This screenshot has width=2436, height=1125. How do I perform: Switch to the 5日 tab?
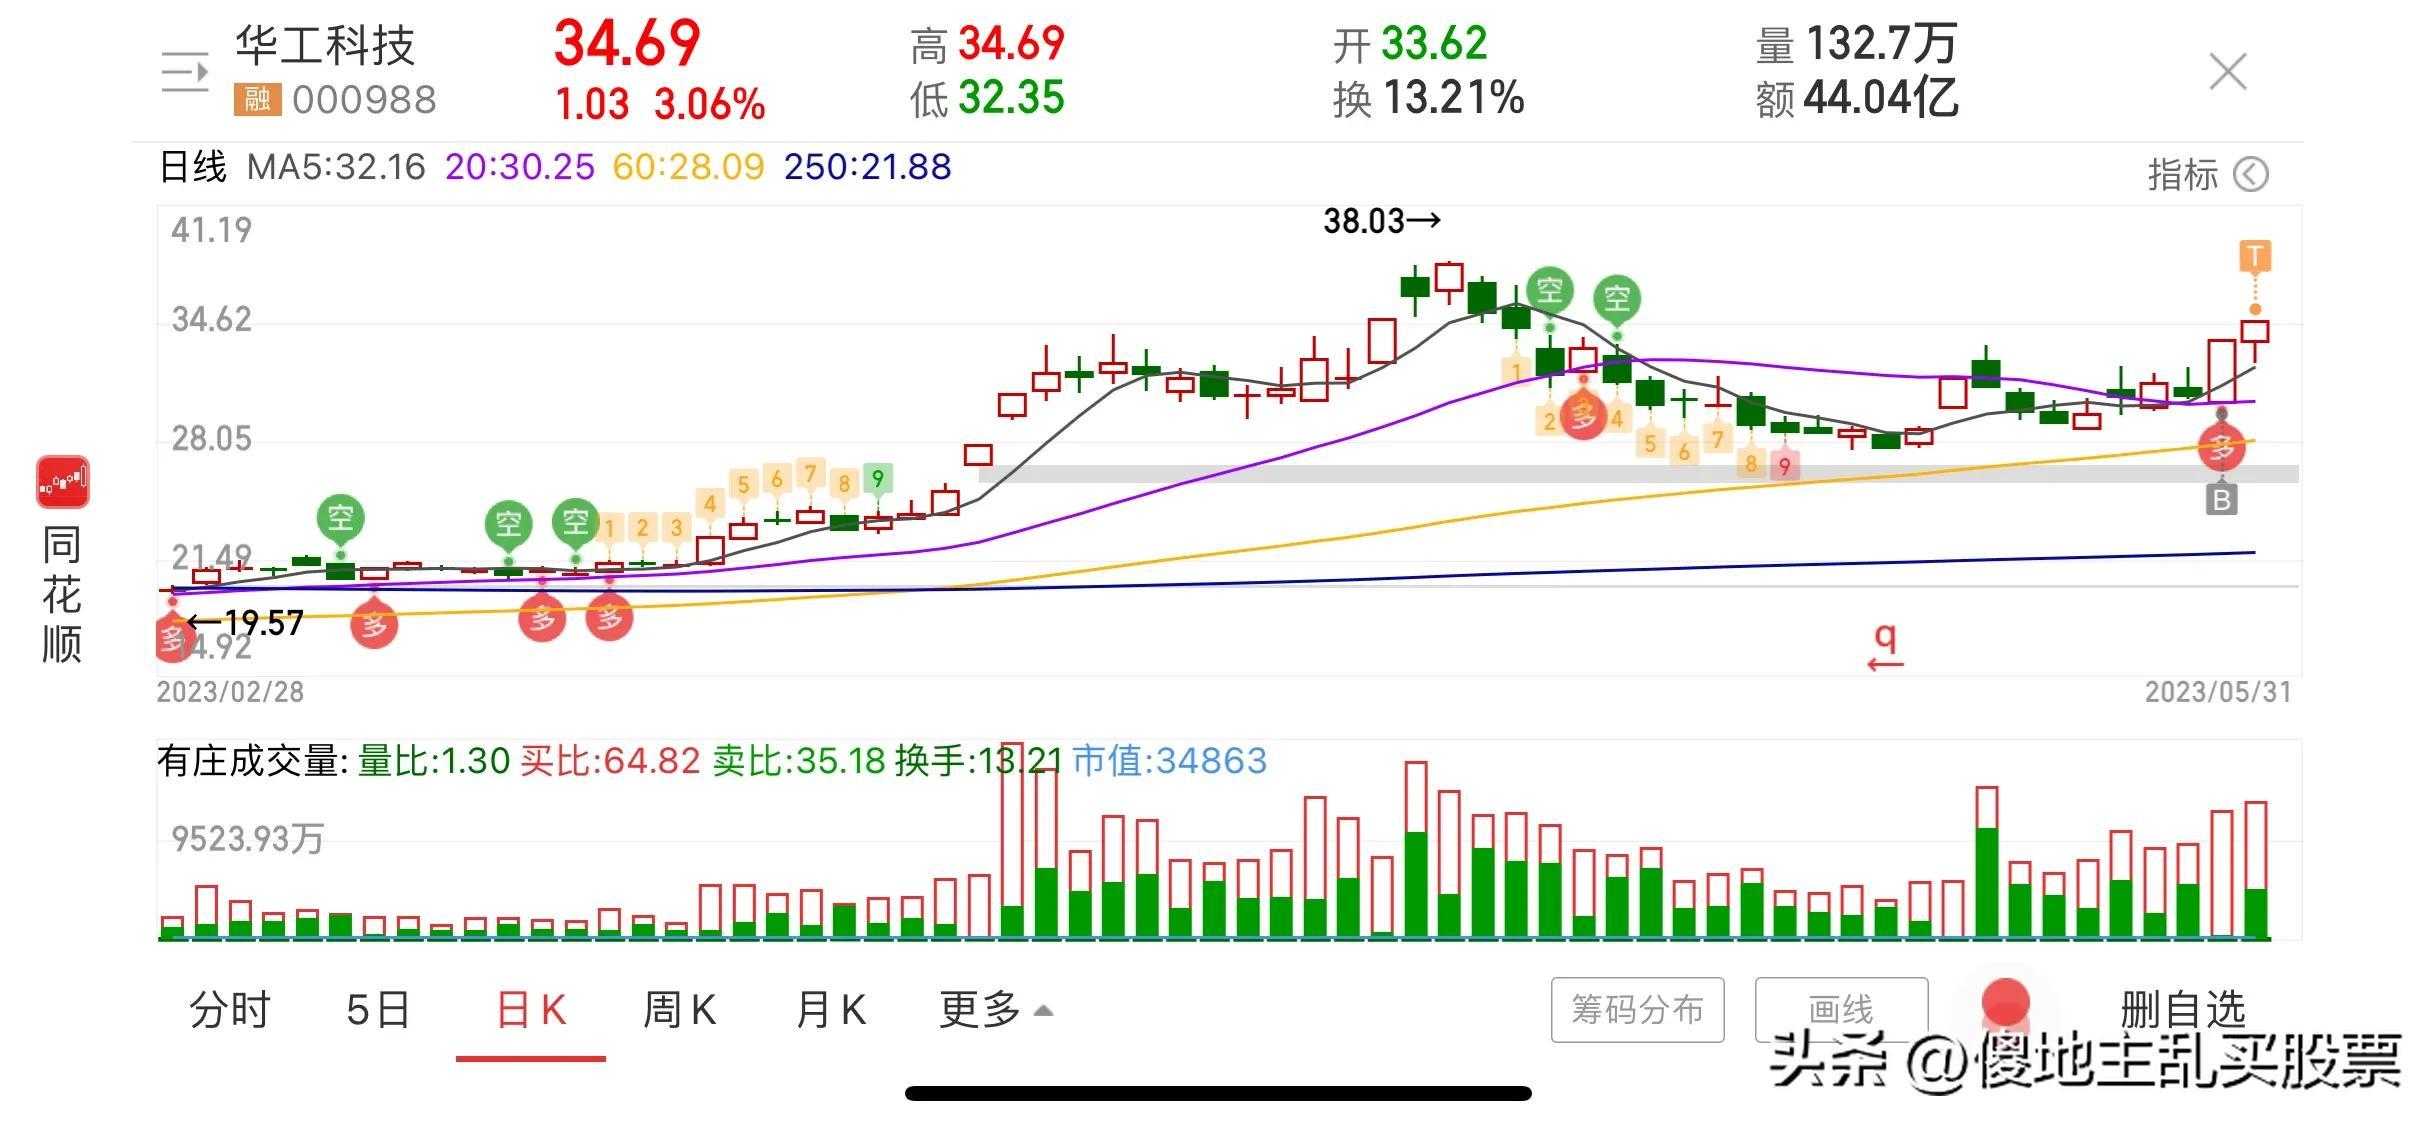(x=378, y=1010)
